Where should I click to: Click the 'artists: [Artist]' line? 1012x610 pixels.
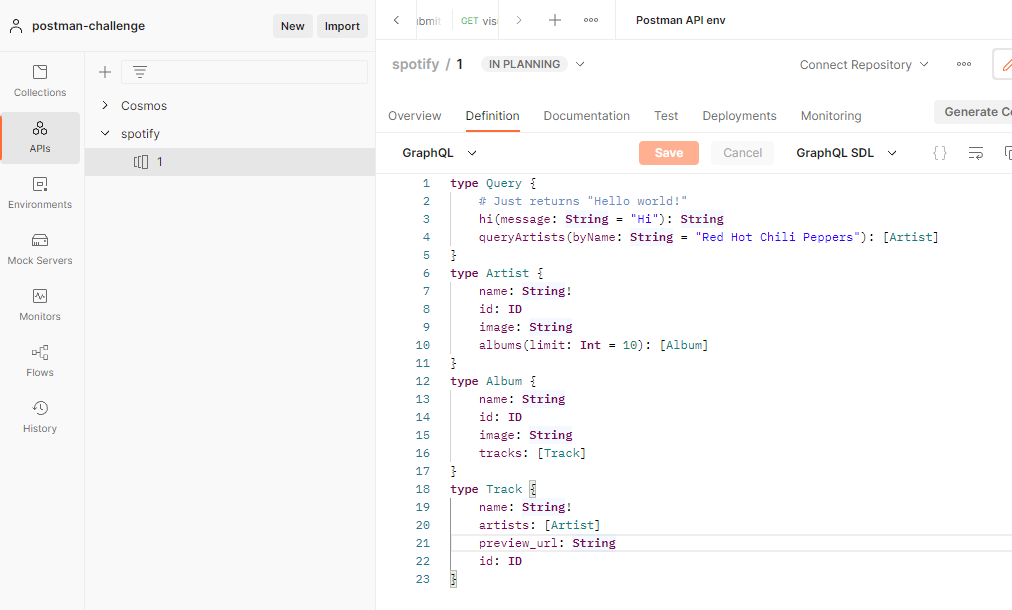540,525
